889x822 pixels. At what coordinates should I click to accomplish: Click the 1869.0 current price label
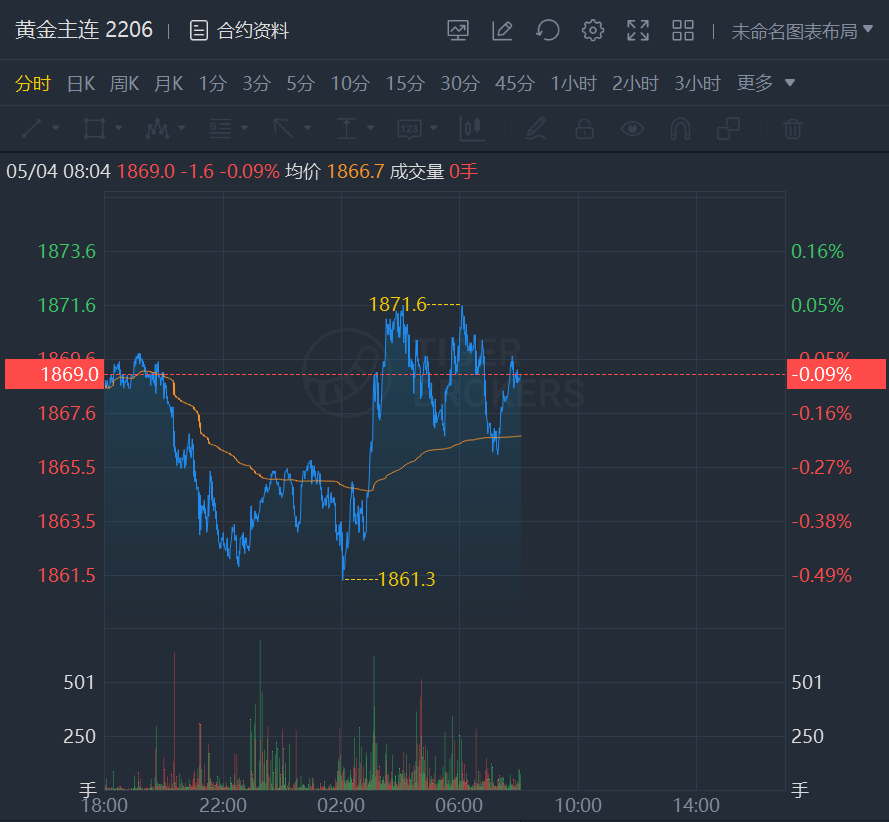point(55,374)
